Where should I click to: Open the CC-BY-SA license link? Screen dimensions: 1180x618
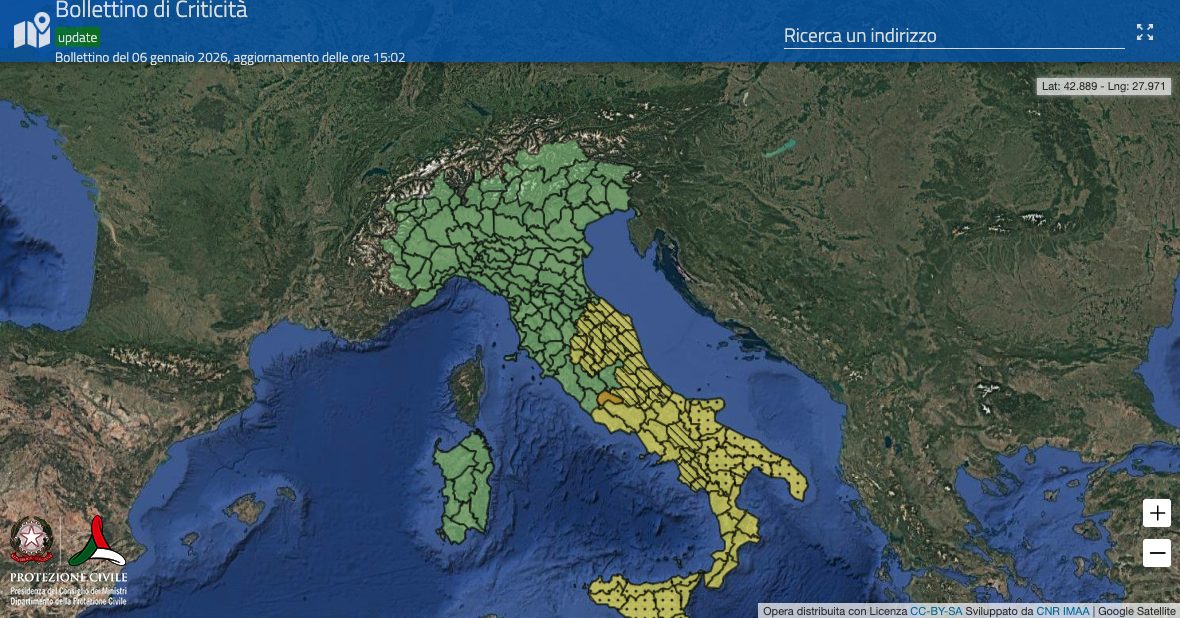click(x=936, y=611)
